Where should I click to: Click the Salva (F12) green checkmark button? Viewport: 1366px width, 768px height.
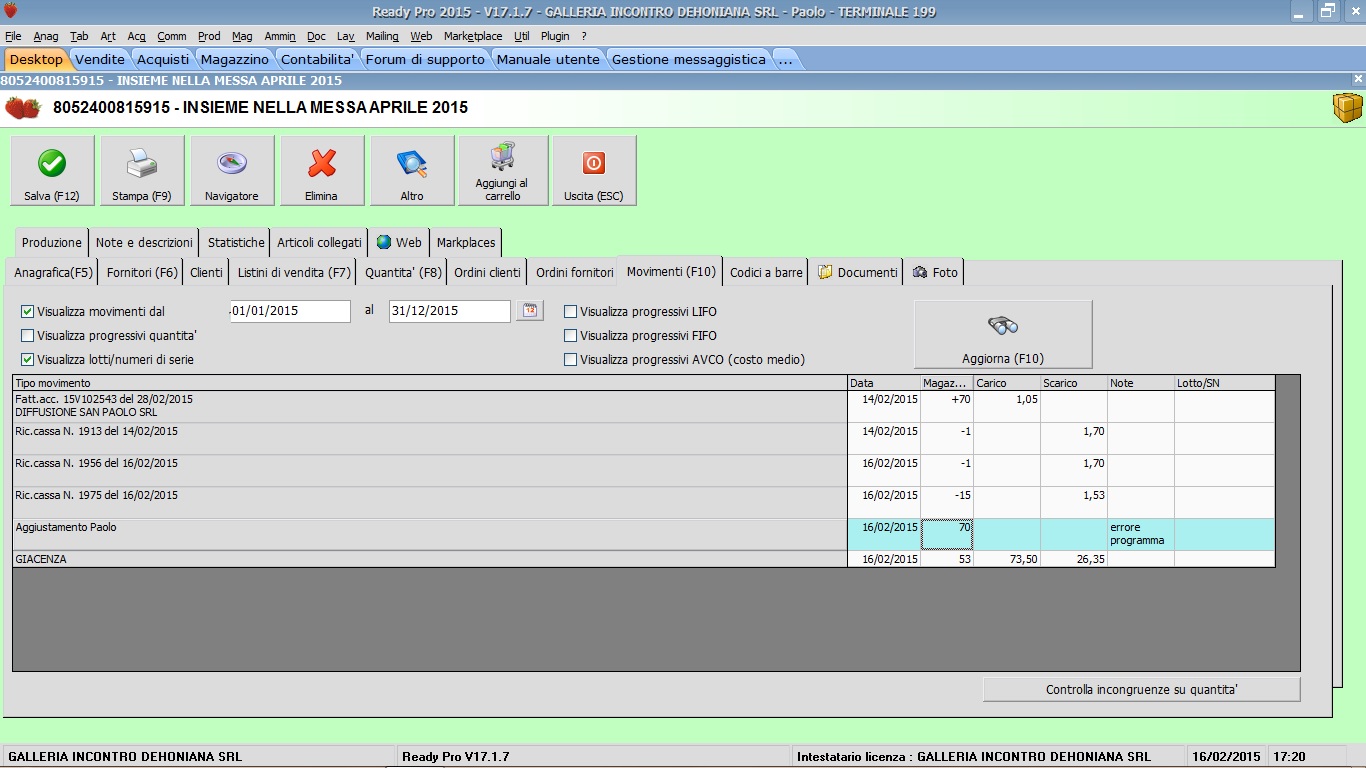coord(52,171)
